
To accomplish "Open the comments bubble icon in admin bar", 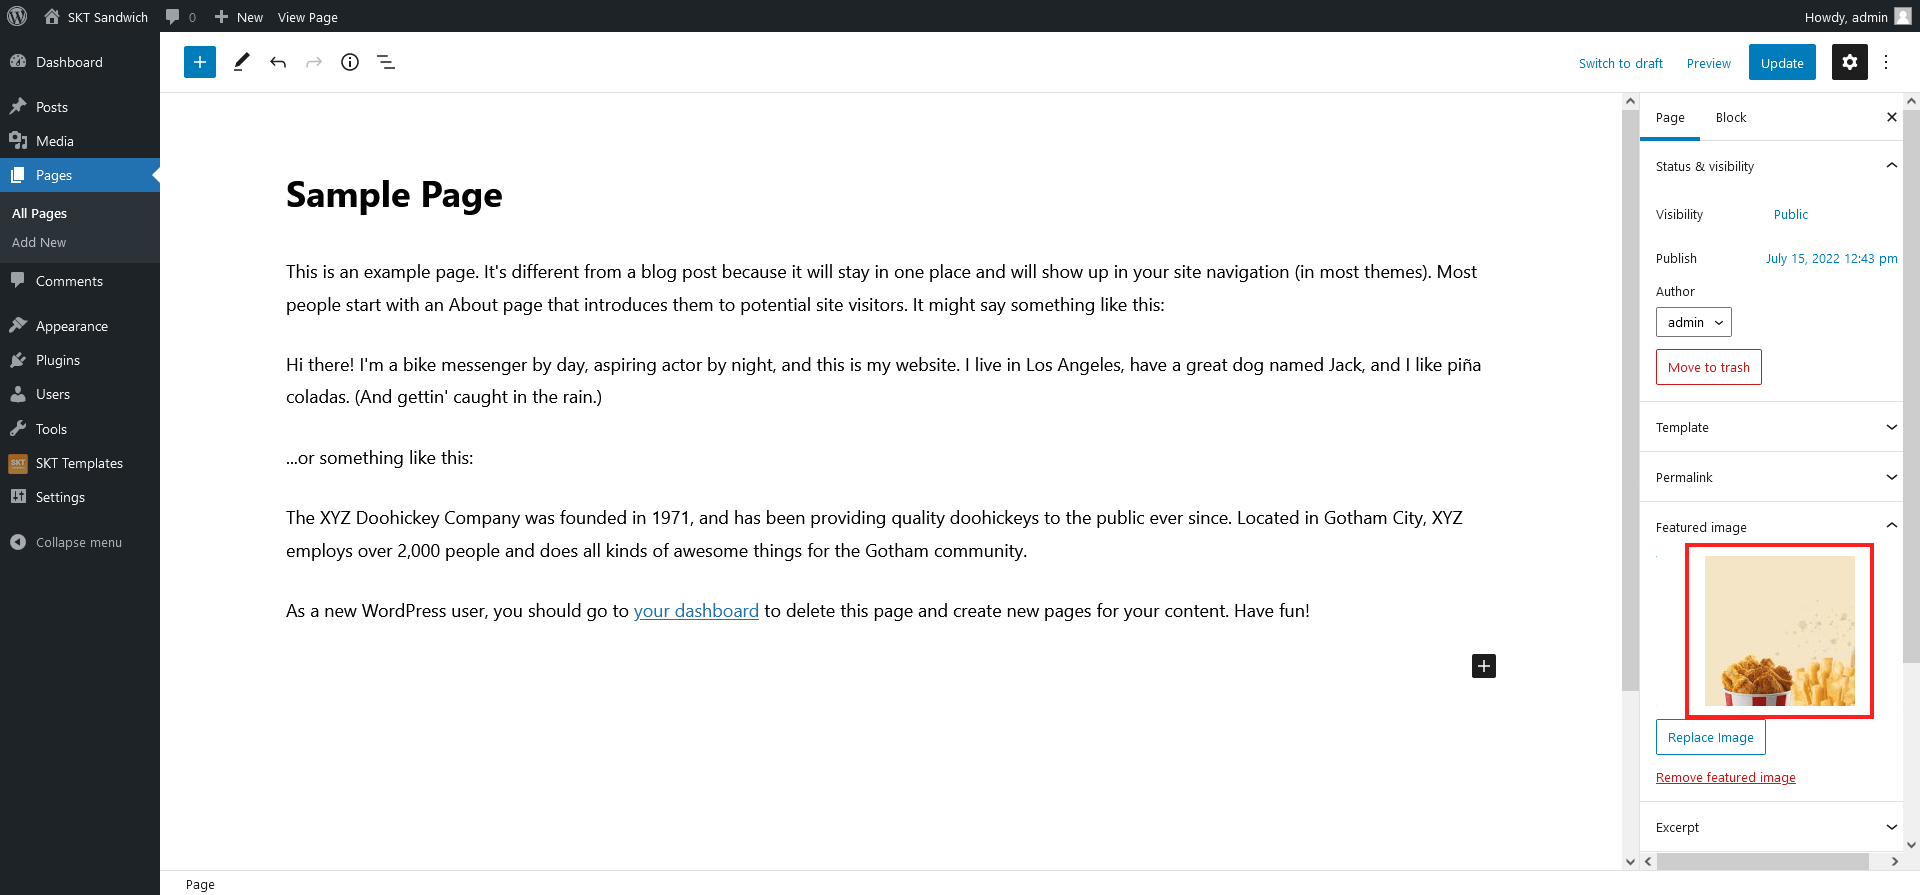I will pyautogui.click(x=180, y=17).
